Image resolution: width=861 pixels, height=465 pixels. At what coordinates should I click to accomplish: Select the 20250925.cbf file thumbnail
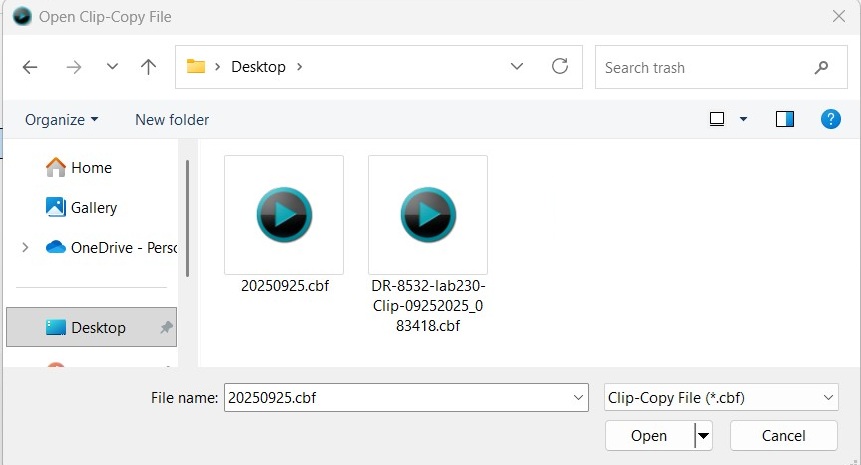click(284, 215)
